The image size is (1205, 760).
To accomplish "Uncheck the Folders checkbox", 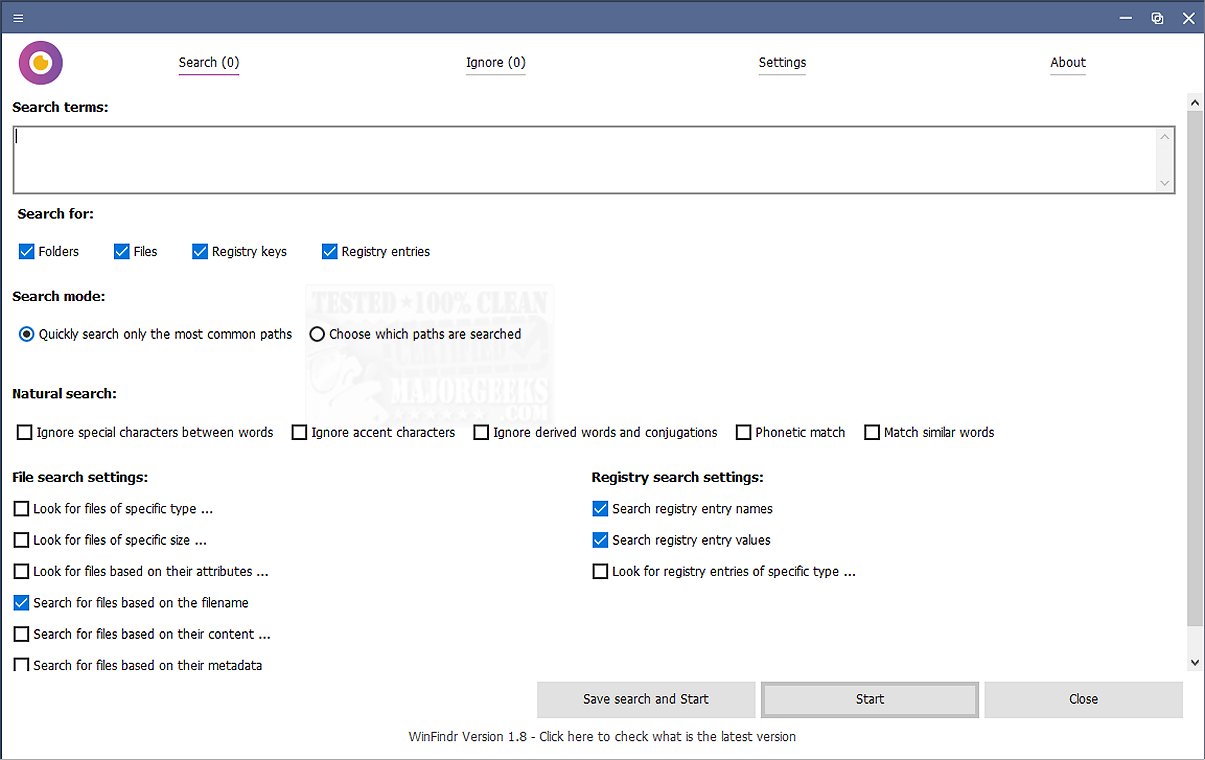I will point(27,252).
